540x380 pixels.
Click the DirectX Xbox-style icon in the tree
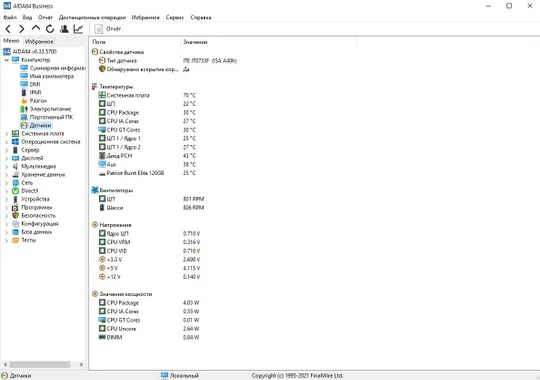[x=15, y=191]
